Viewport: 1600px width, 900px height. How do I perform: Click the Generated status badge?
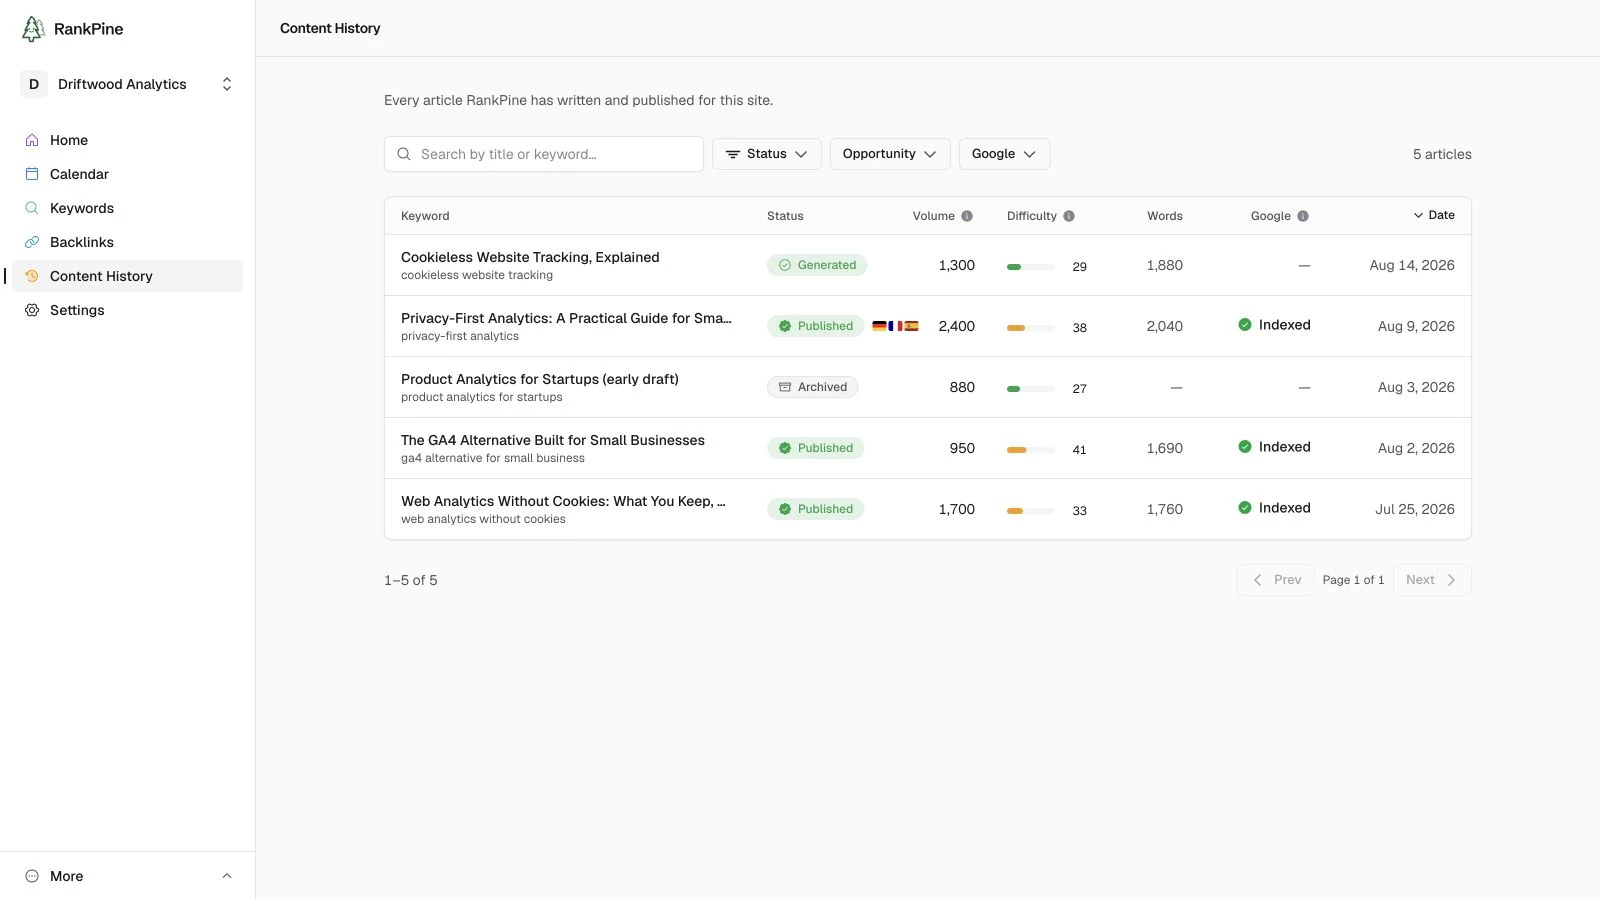[817, 265]
